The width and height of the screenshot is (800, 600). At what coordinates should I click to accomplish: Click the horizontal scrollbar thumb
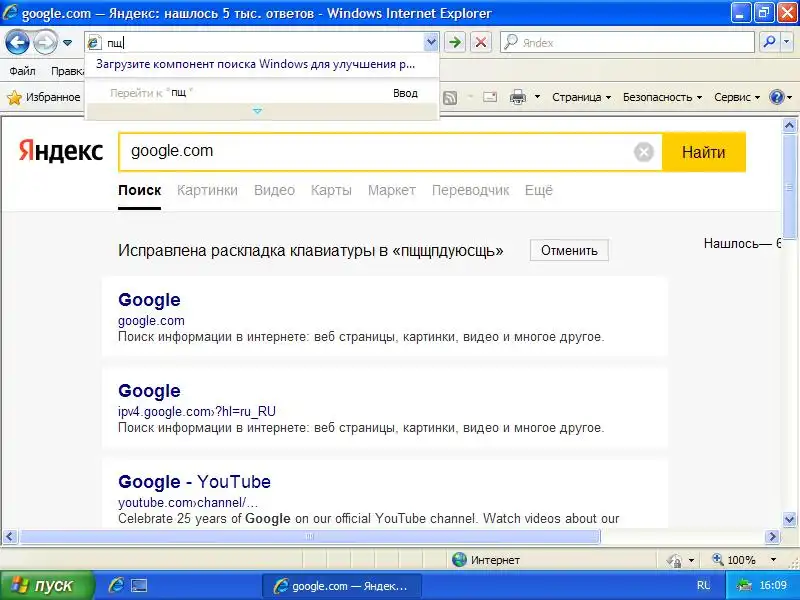pyautogui.click(x=309, y=536)
